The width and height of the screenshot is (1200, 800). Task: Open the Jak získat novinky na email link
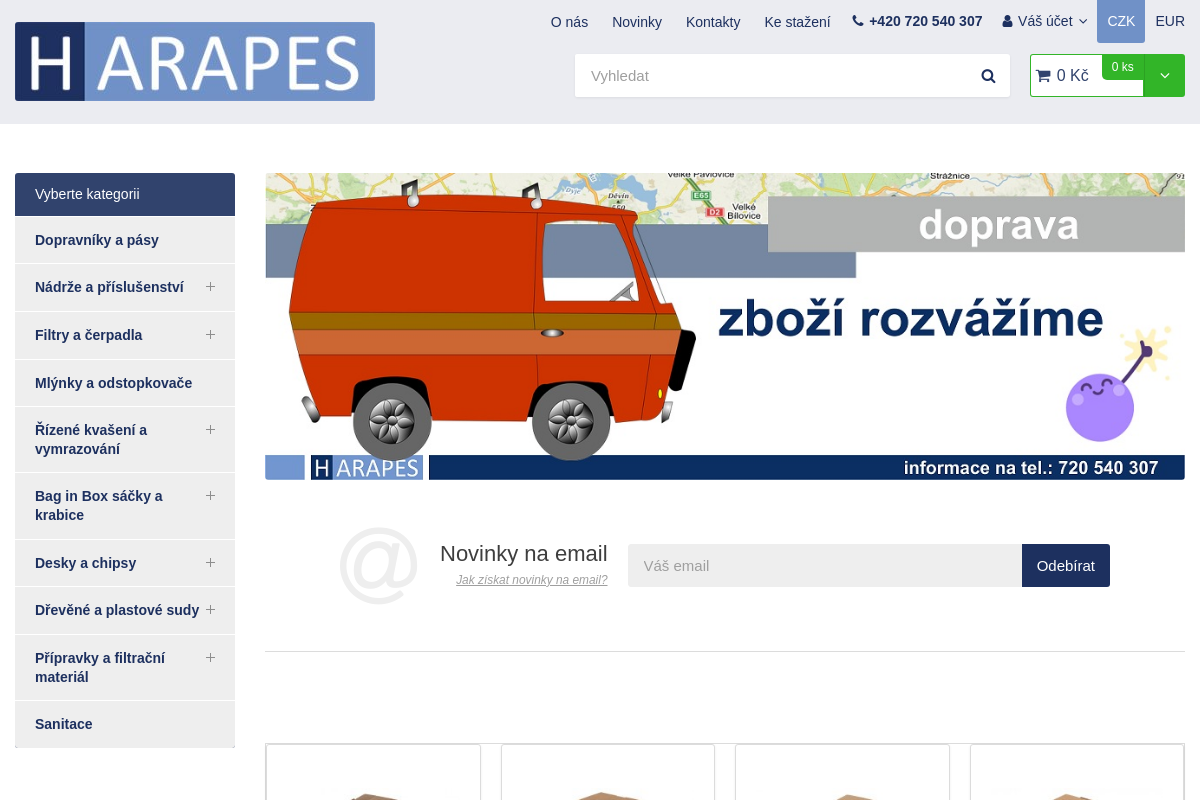(x=531, y=580)
